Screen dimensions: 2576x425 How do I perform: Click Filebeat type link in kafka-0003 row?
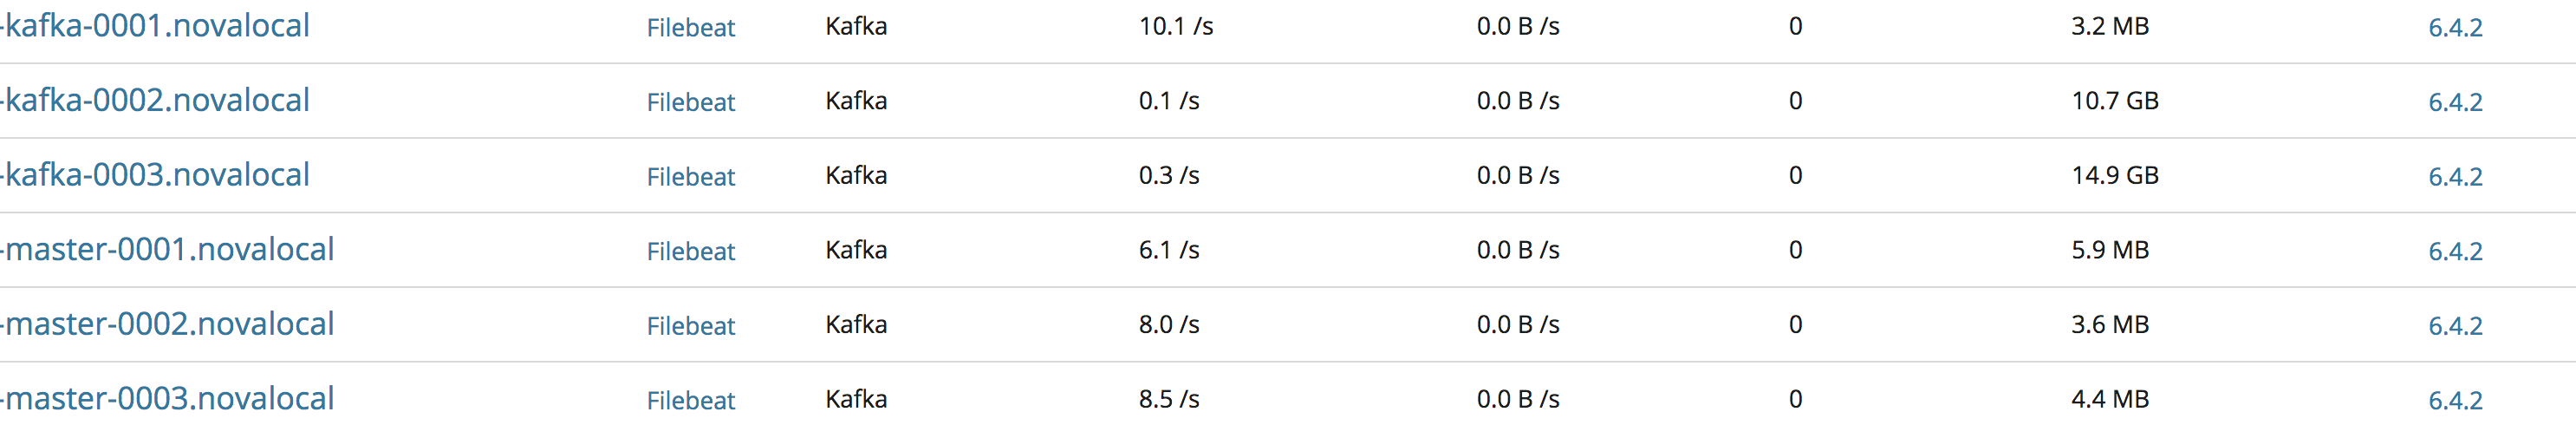(x=691, y=176)
